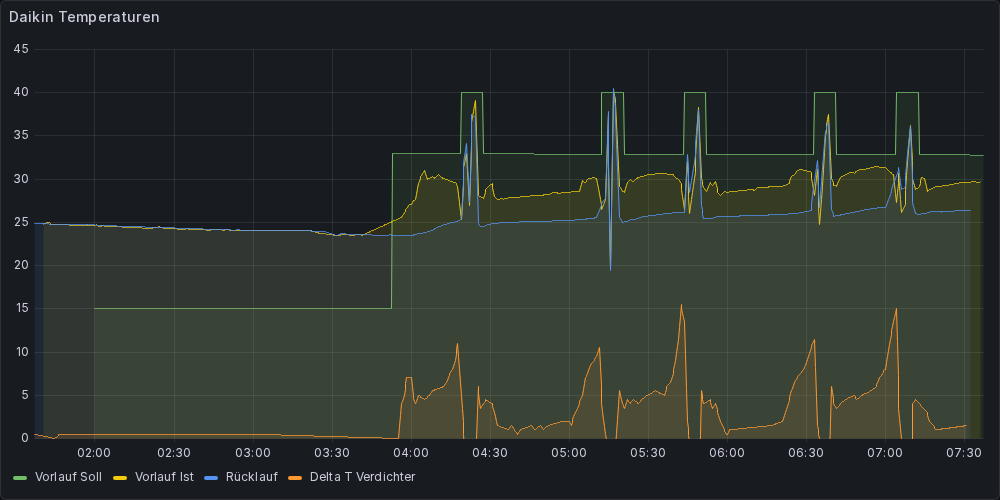Click the 10 value on the y-axis
1000x500 pixels.
tap(21, 352)
